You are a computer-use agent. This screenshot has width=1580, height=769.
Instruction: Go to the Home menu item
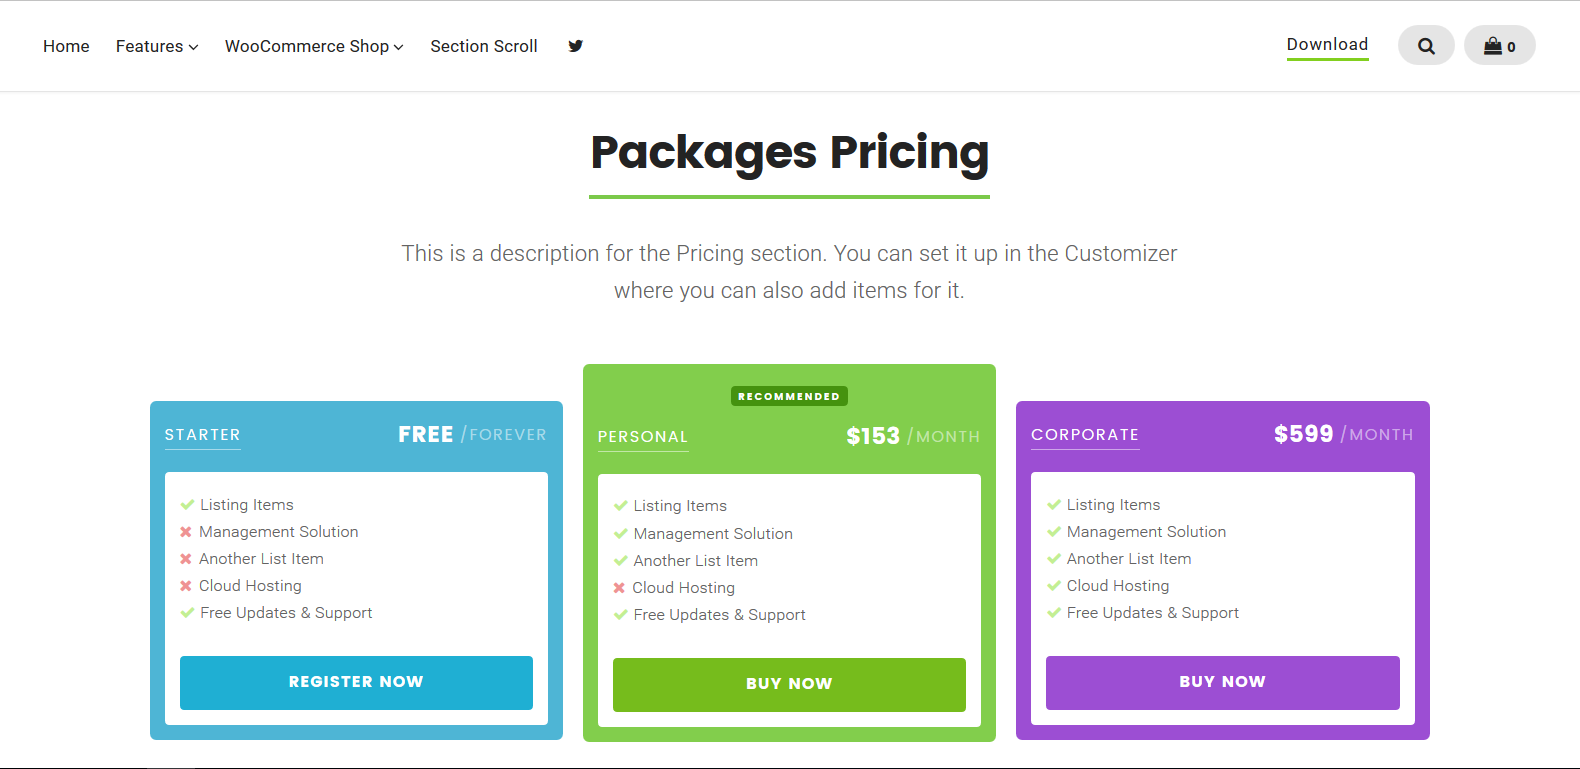click(66, 46)
